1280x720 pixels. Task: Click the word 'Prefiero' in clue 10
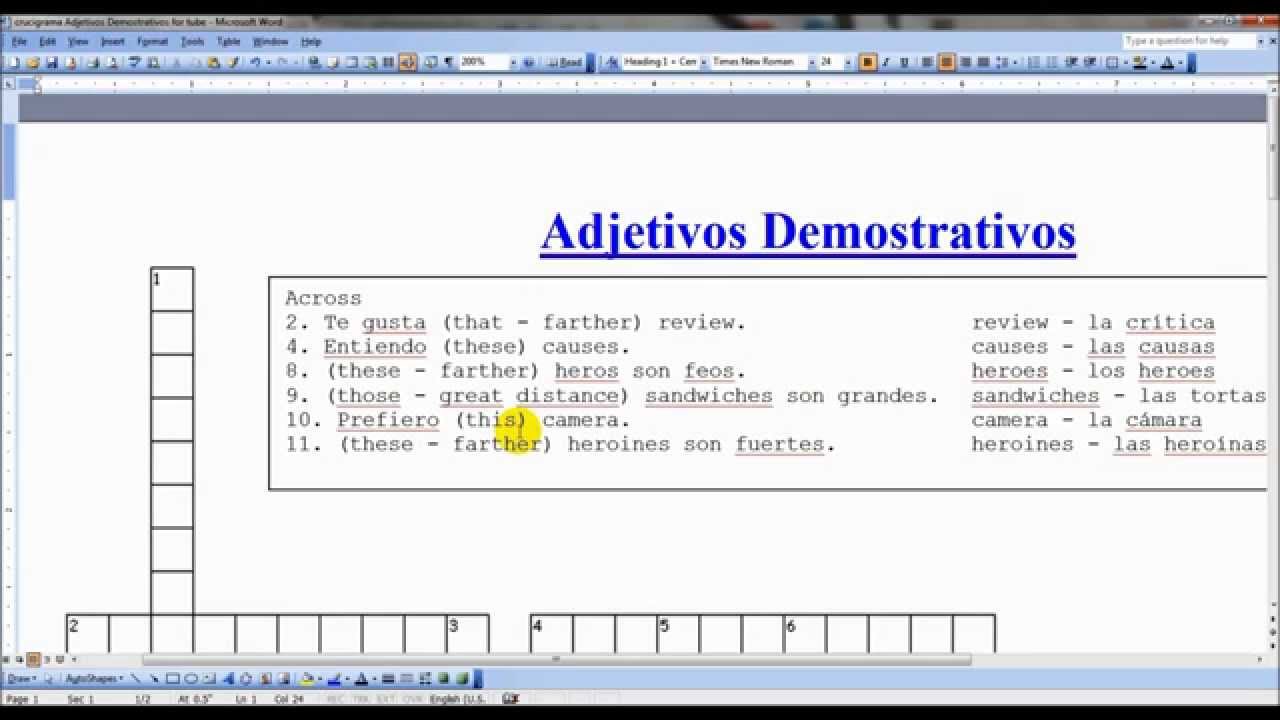(388, 420)
